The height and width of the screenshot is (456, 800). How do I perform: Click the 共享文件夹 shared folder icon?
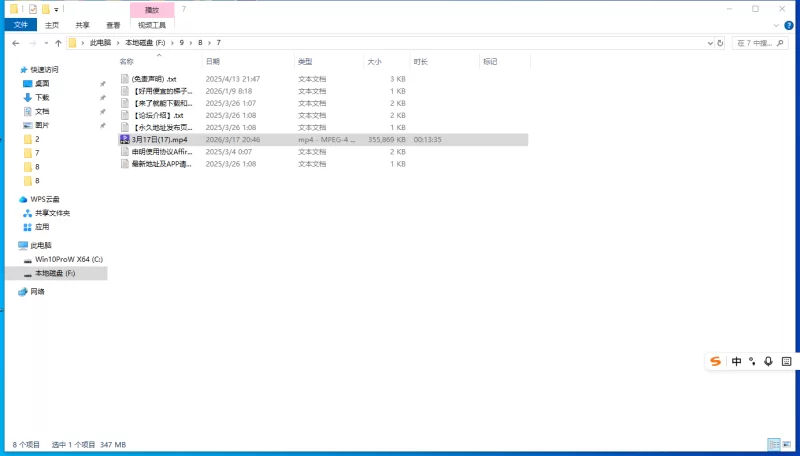pos(28,213)
